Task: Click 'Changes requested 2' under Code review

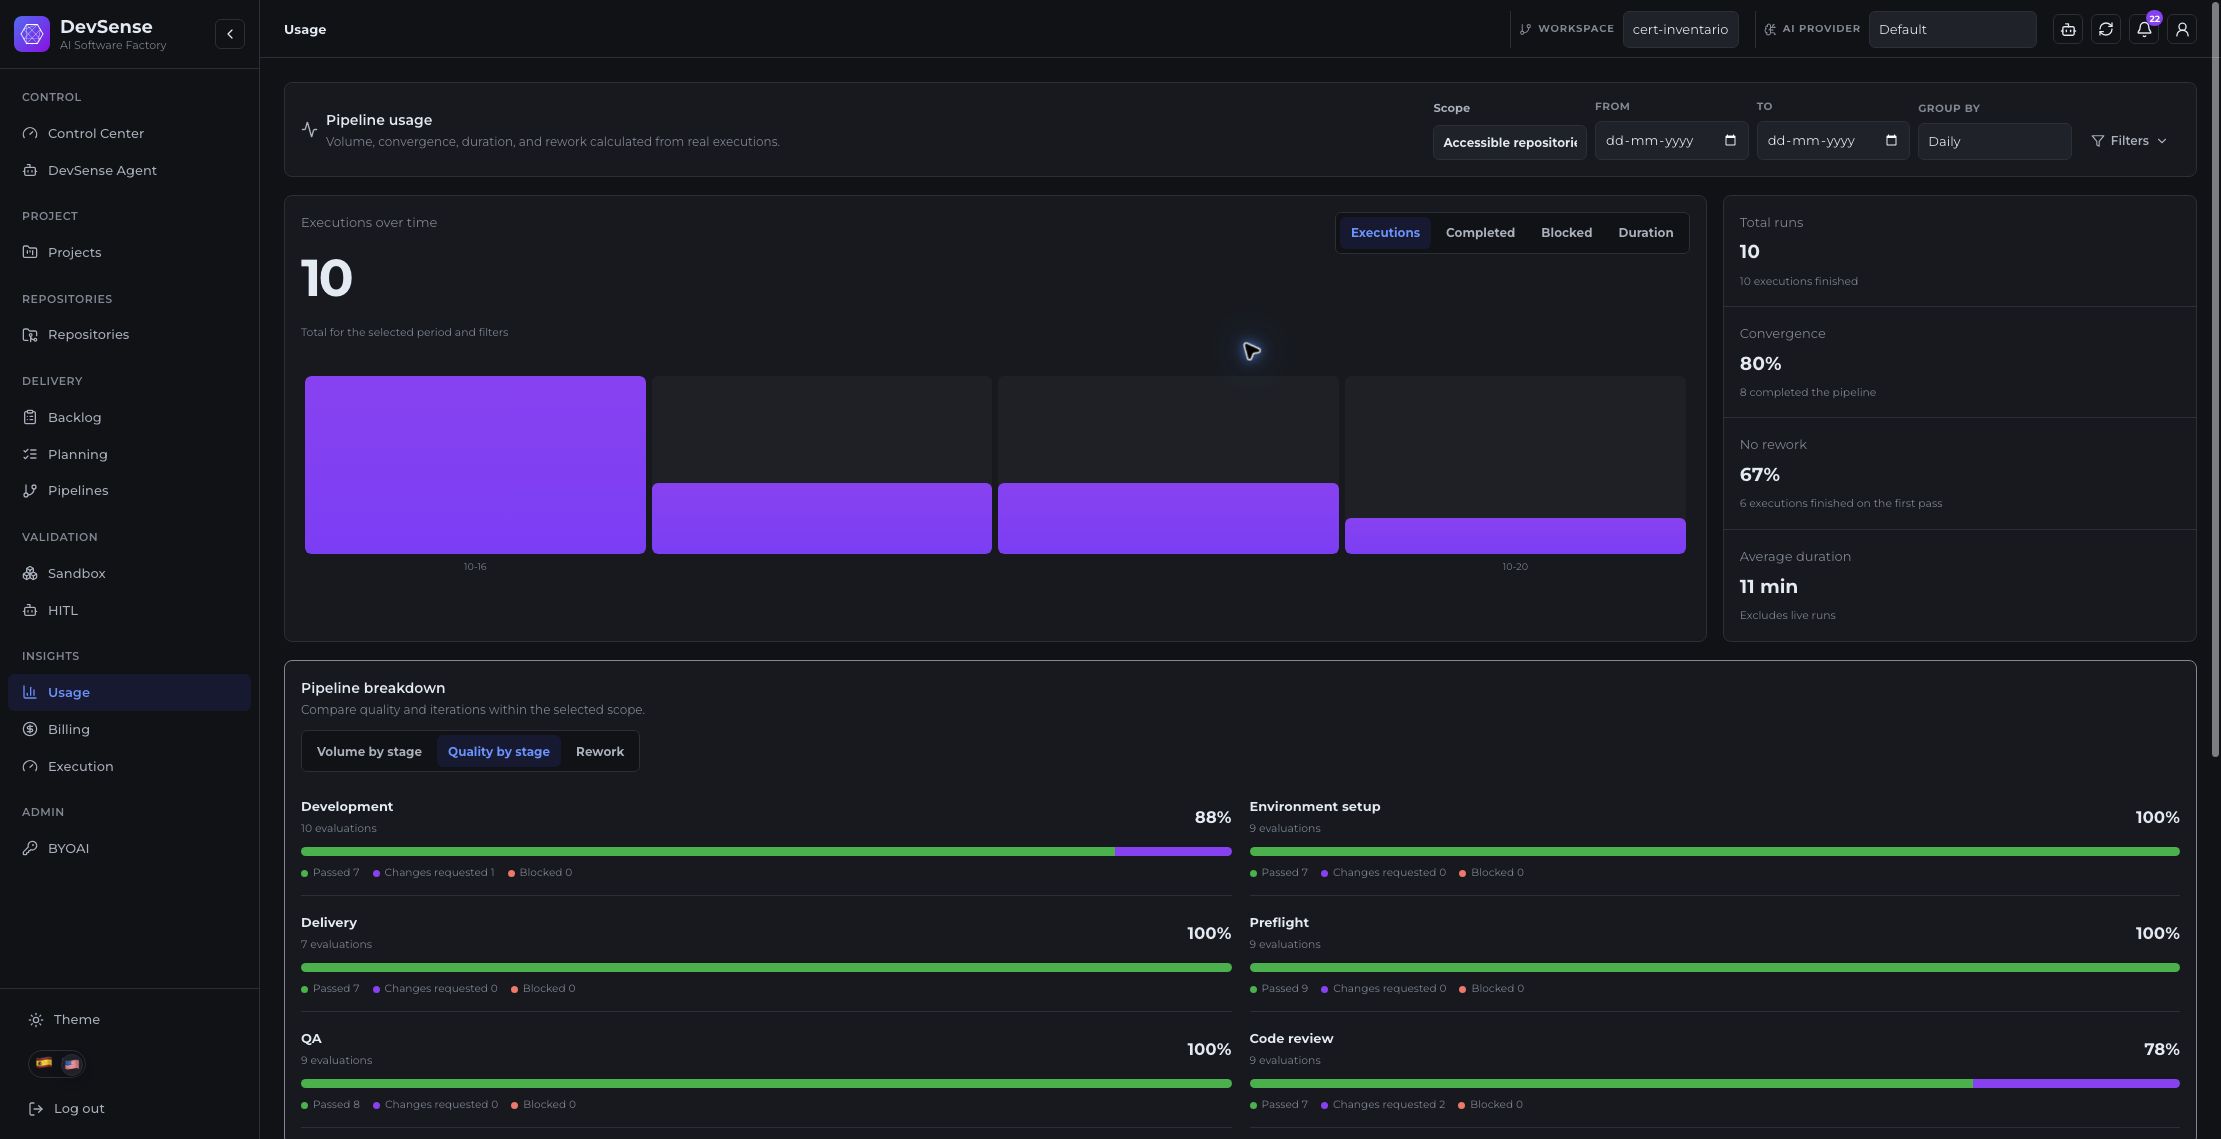Action: pos(1388,1105)
